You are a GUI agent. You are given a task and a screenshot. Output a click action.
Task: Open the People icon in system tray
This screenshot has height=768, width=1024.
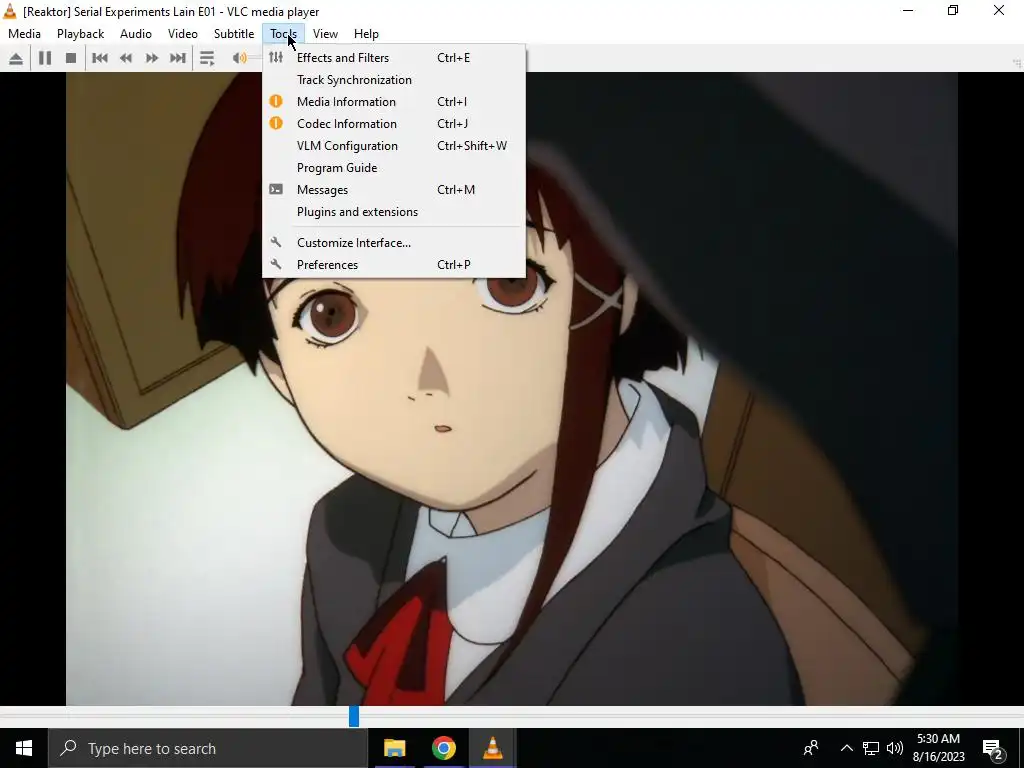(x=811, y=748)
